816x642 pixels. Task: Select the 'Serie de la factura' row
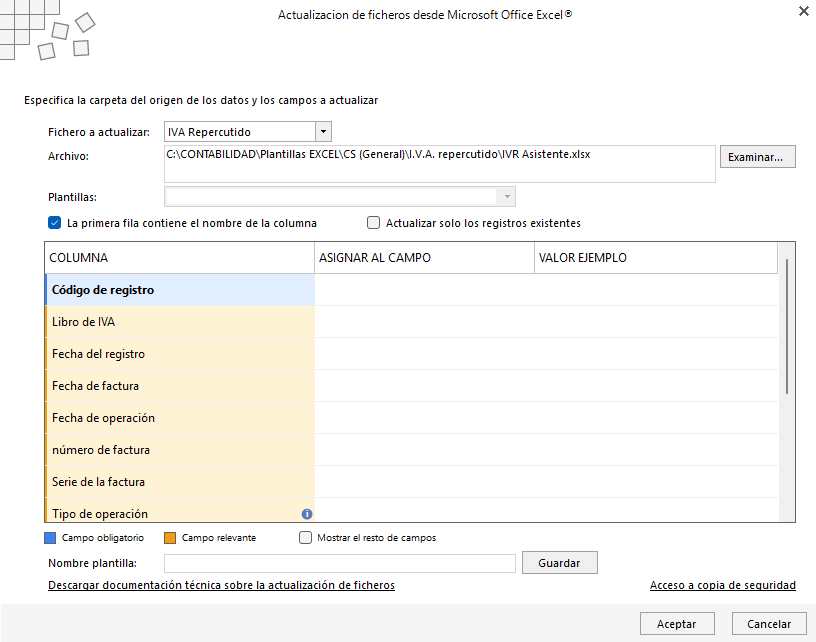[x=411, y=482]
